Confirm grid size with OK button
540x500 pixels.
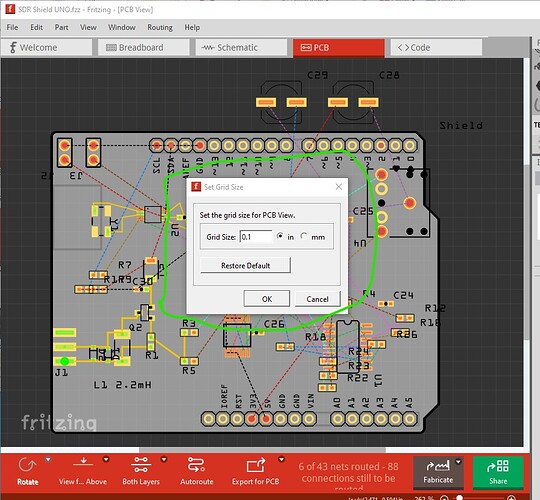(267, 299)
